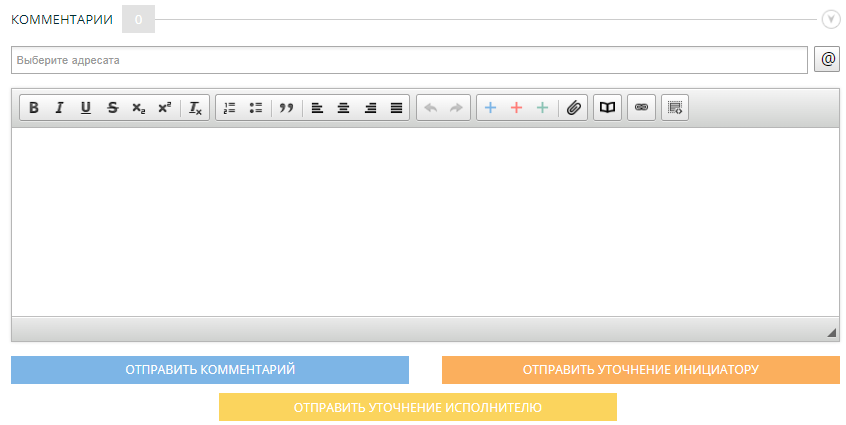Open the @ addressee picker
The height and width of the screenshot is (425, 846).
point(828,59)
